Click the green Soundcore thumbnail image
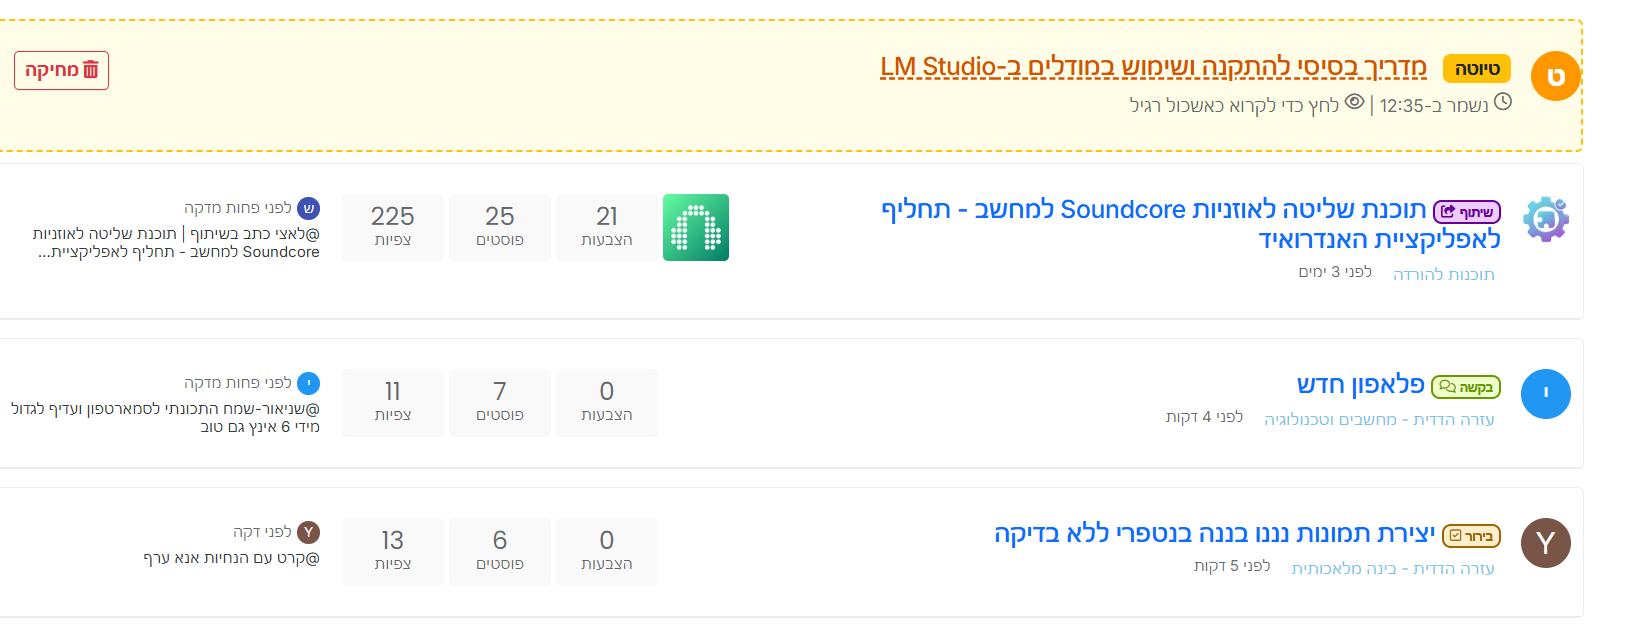This screenshot has height=626, width=1633. click(x=696, y=228)
